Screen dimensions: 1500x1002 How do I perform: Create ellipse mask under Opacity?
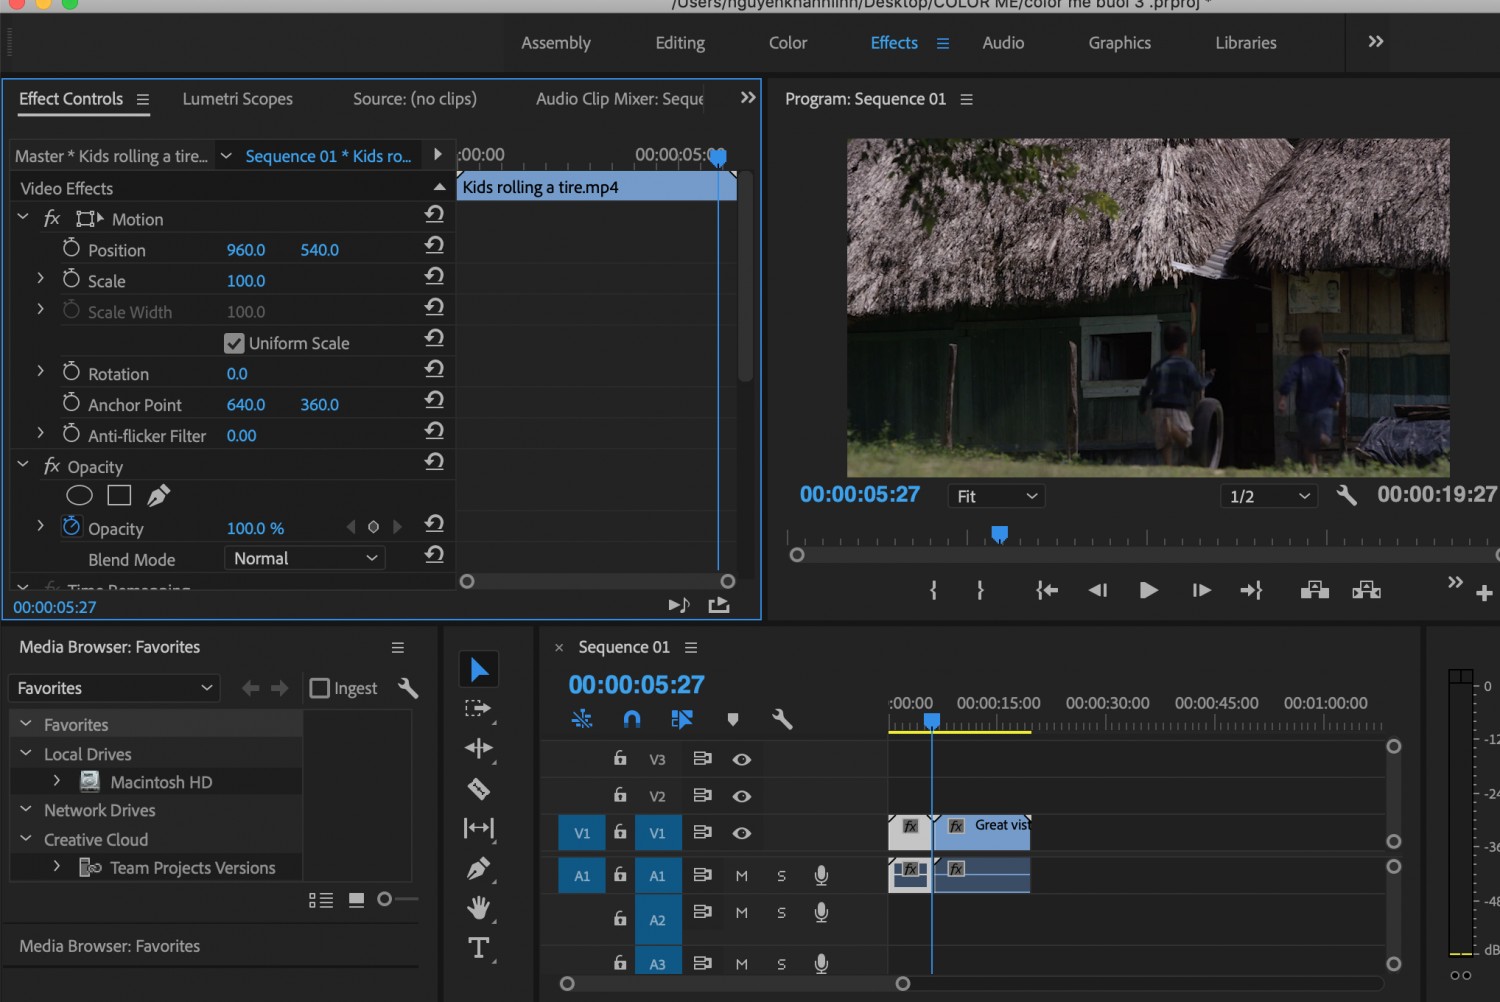coord(79,495)
